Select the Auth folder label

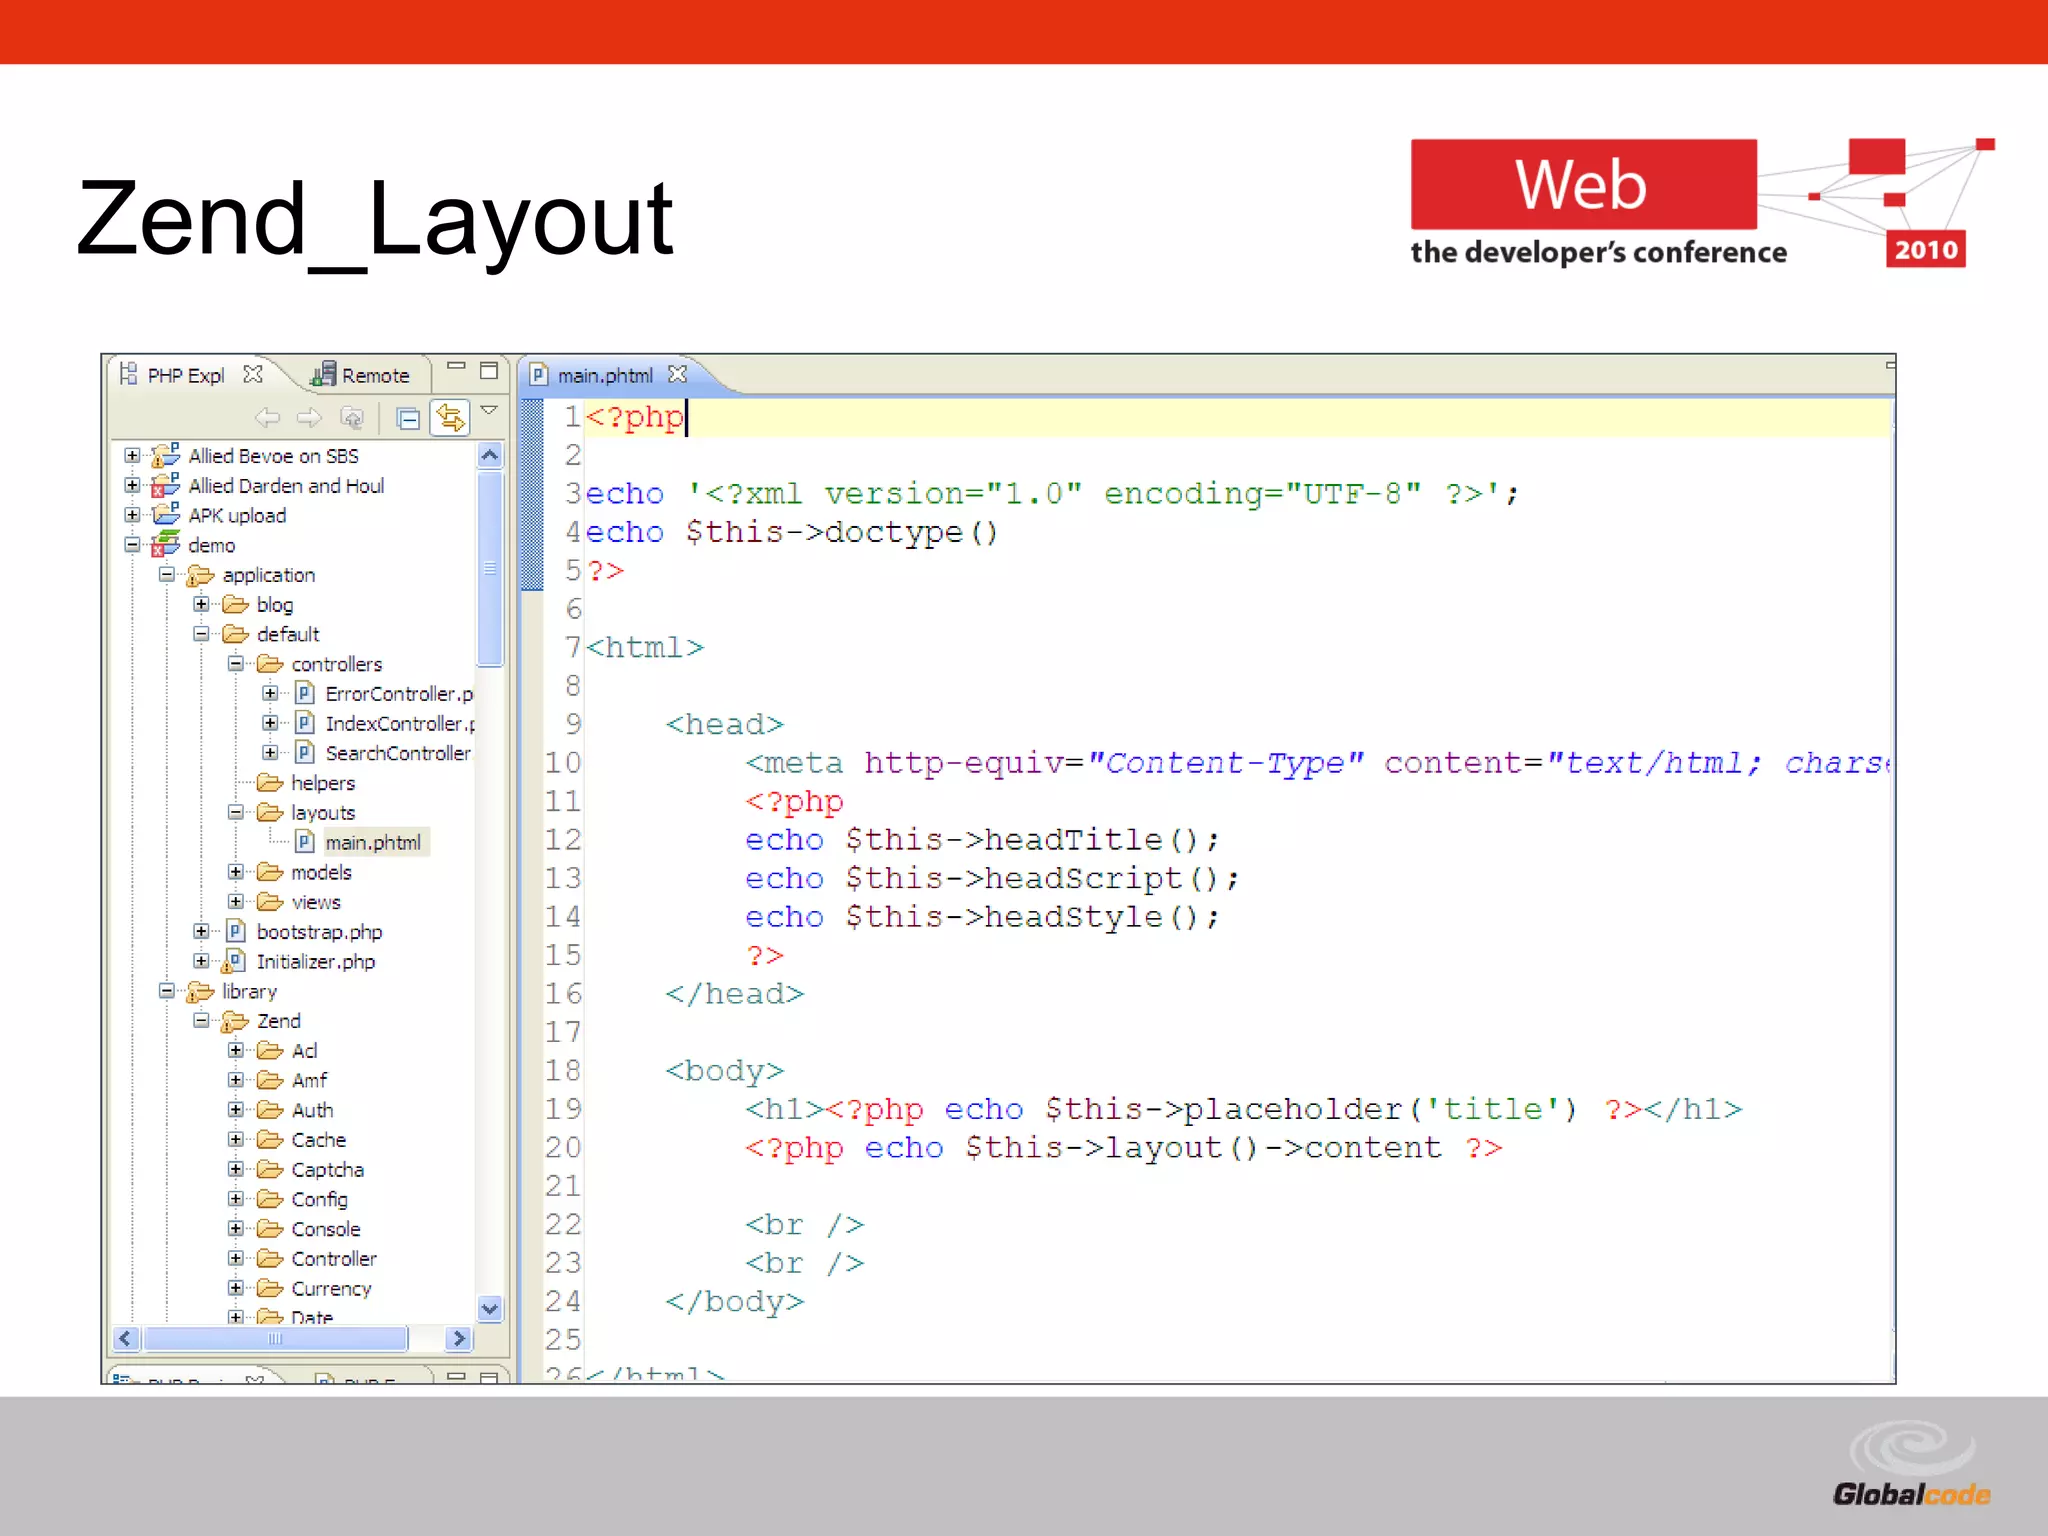coord(312,1110)
